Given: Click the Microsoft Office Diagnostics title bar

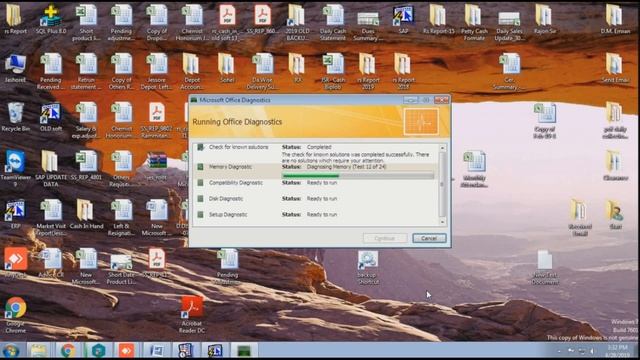Looking at the screenshot, I should click(296, 100).
